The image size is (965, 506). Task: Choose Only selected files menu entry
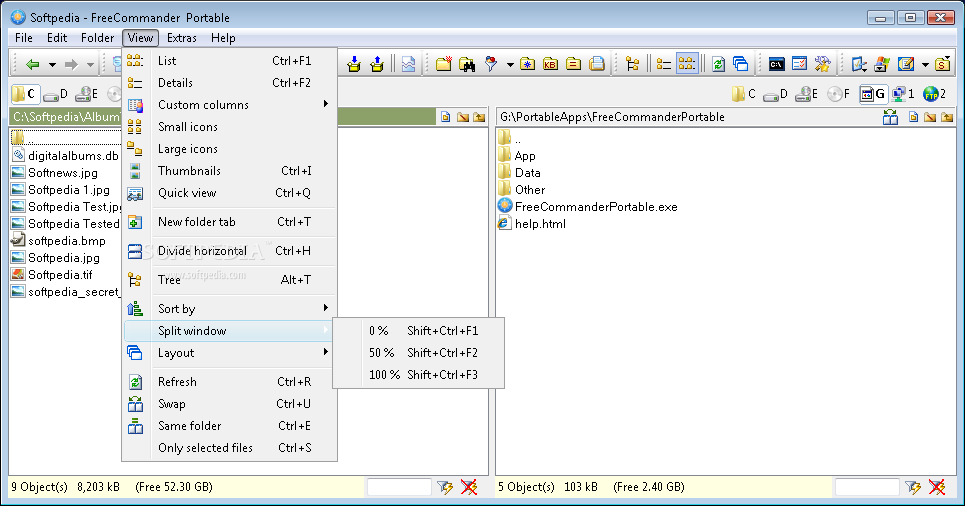(x=230, y=448)
